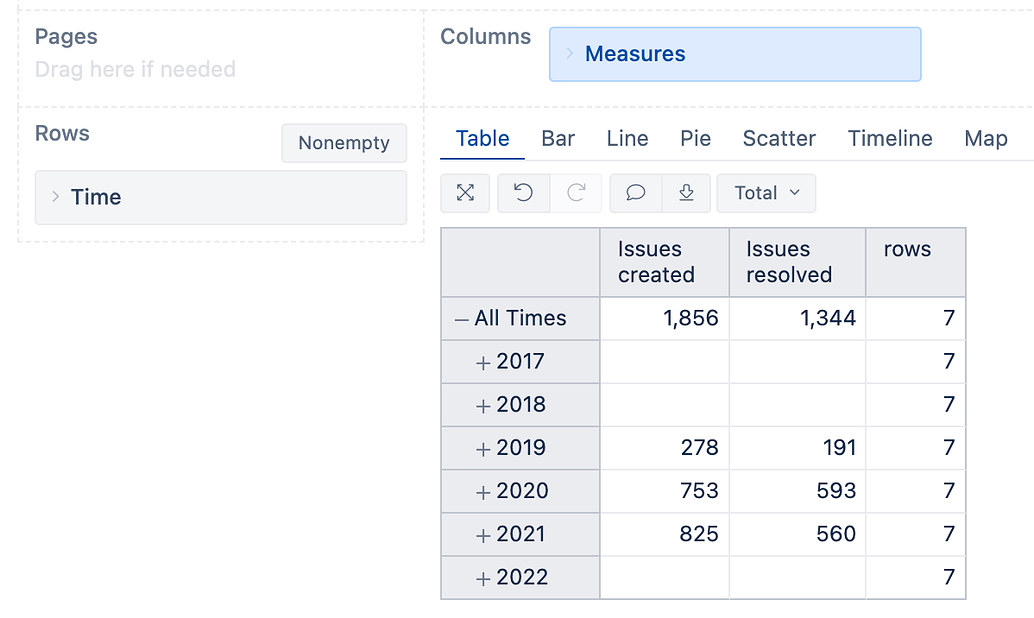Expand the 2019 year row
Viewport: 1034px width, 618px height.
point(483,448)
